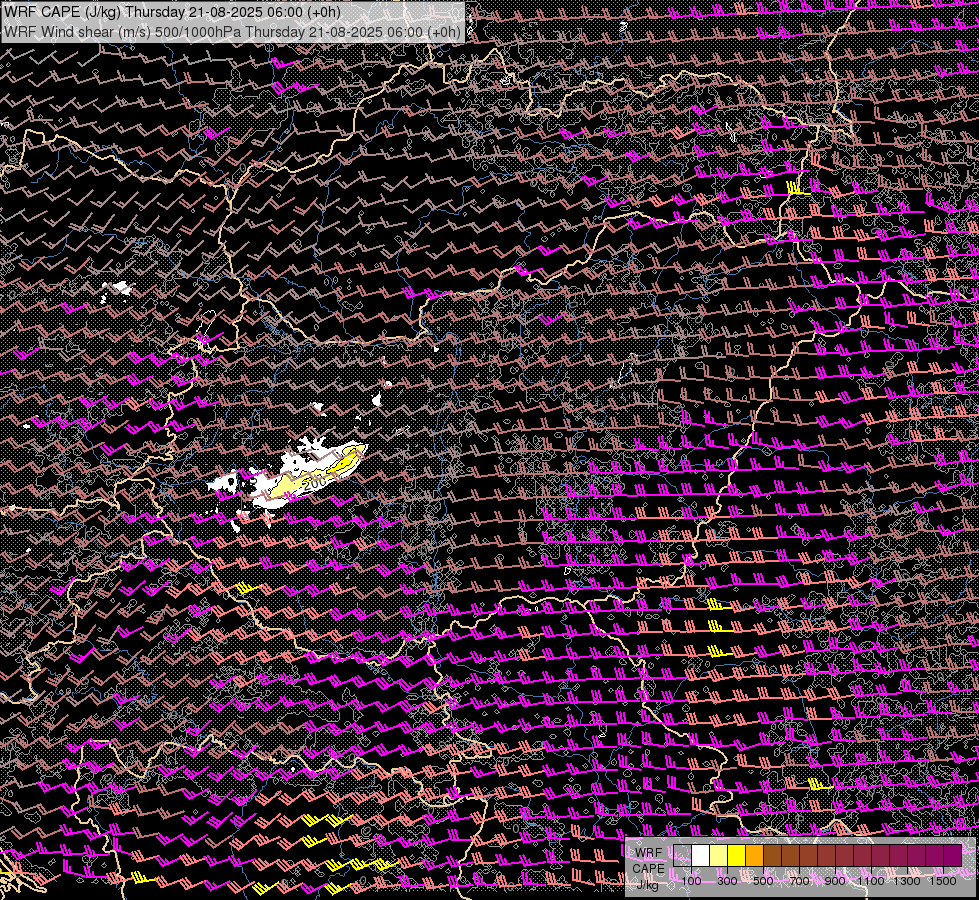This screenshot has width=979, height=900.
Task: Click the legend value 1500
Action: tap(943, 881)
